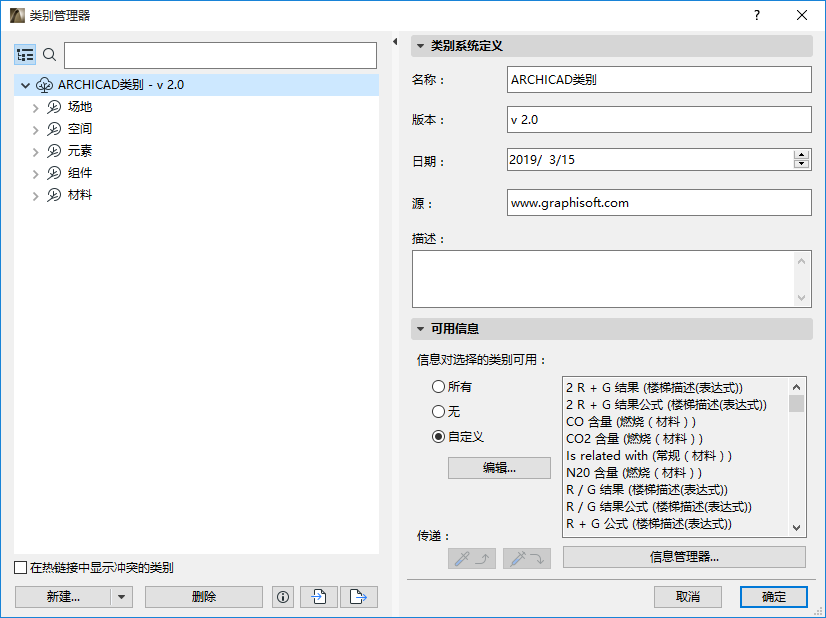
Task: Enable the 在热链接中显示冲突的类别 checkbox
Action: pyautogui.click(x=20, y=566)
